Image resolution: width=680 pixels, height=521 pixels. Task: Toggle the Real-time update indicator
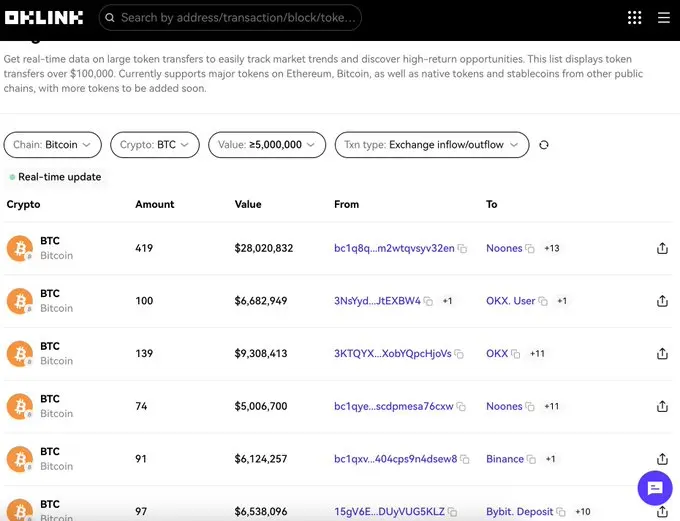56,177
